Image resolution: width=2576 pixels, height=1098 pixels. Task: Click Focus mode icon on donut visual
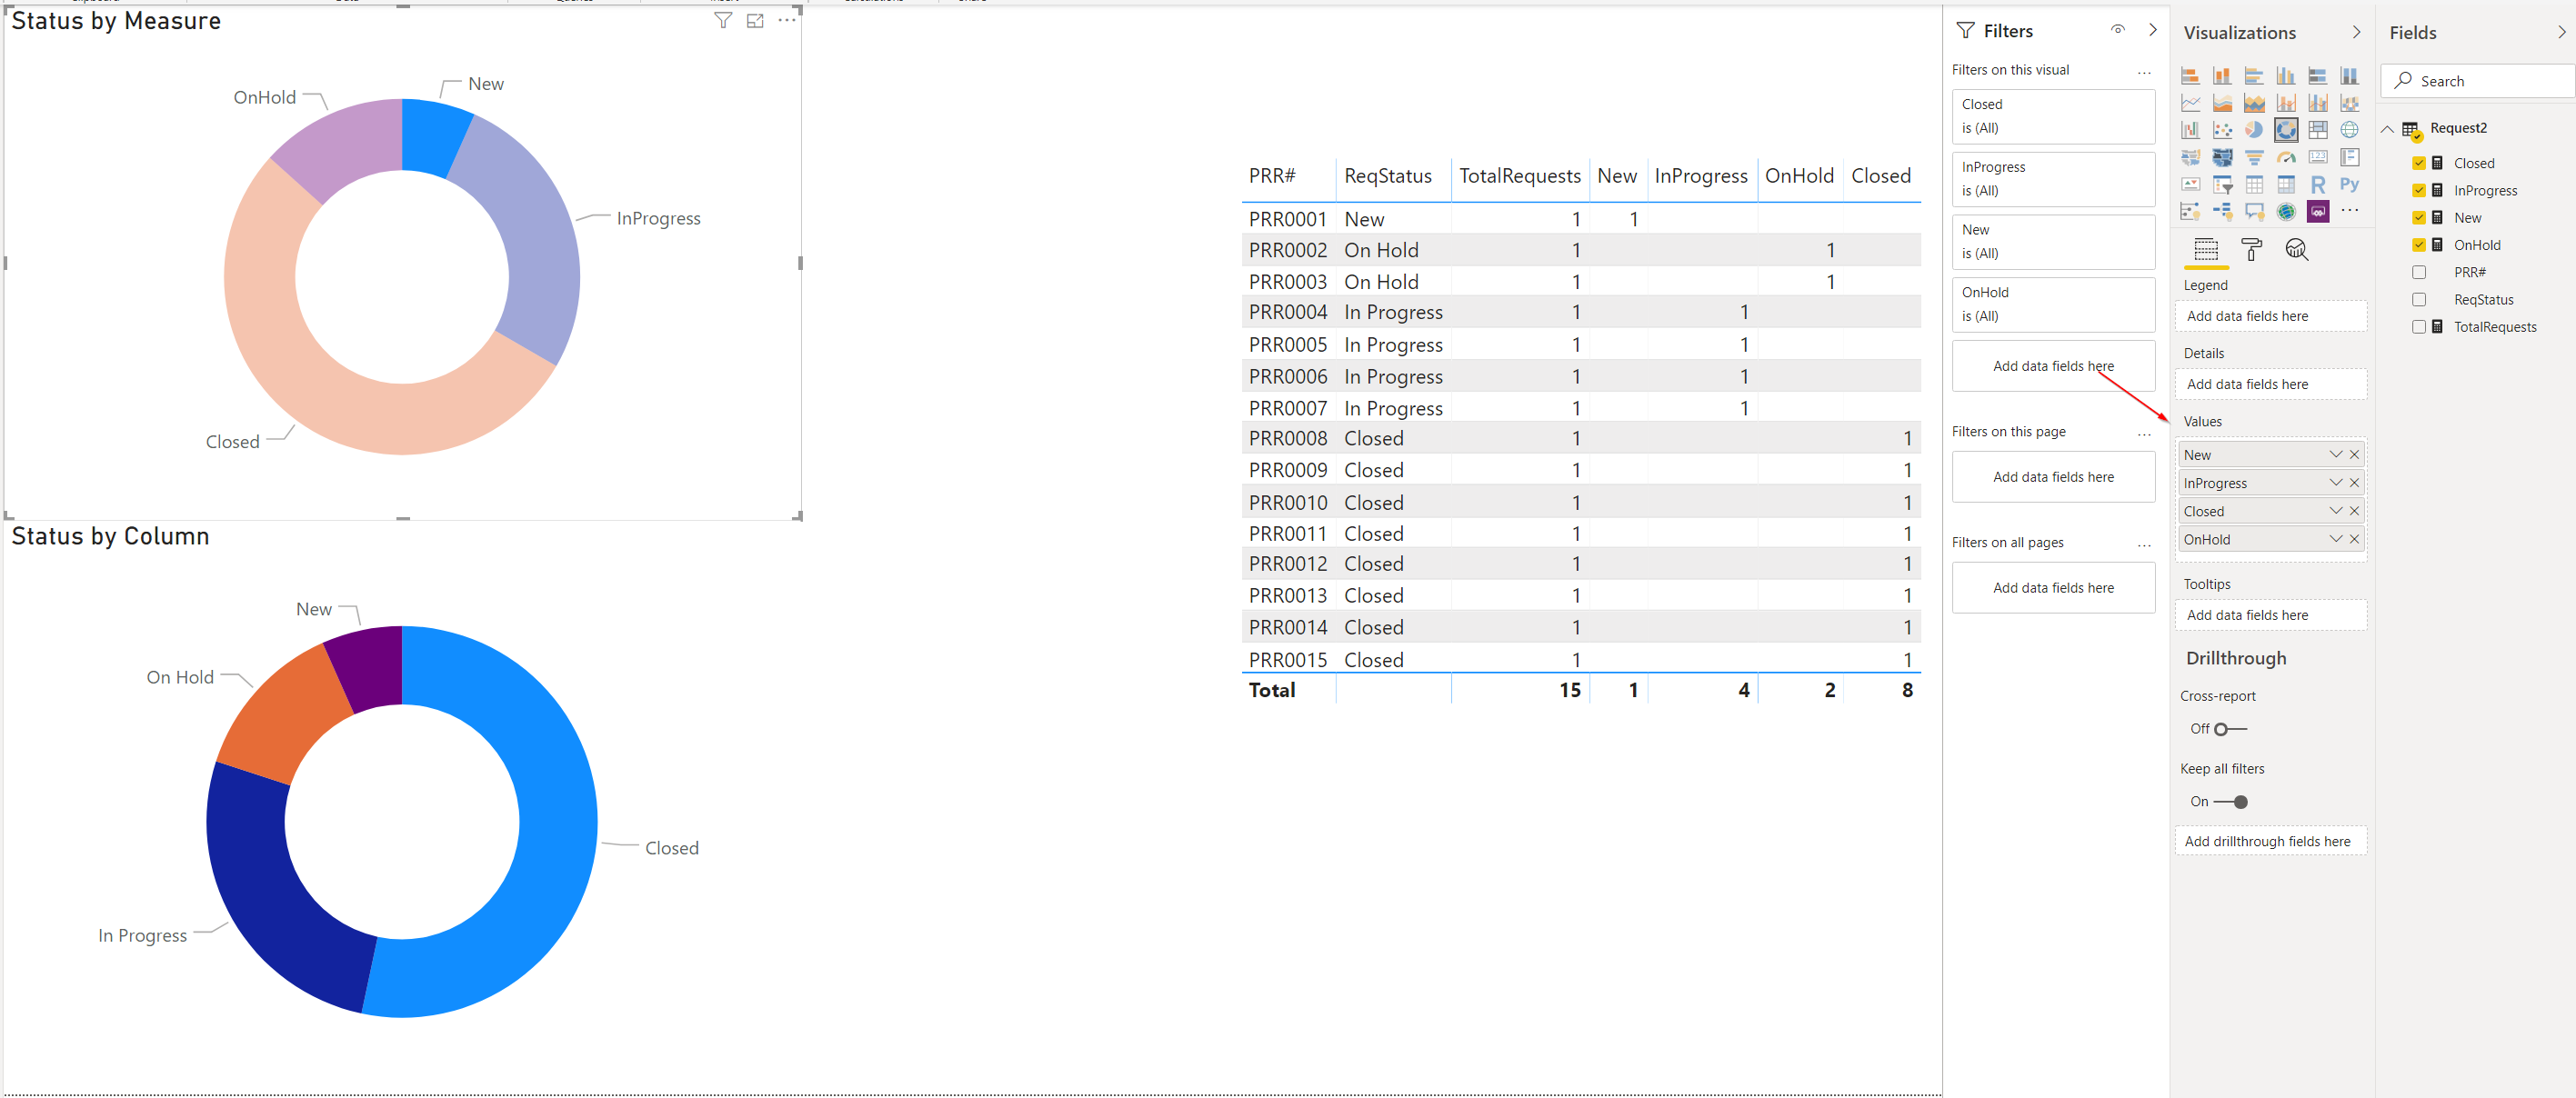pos(755,20)
